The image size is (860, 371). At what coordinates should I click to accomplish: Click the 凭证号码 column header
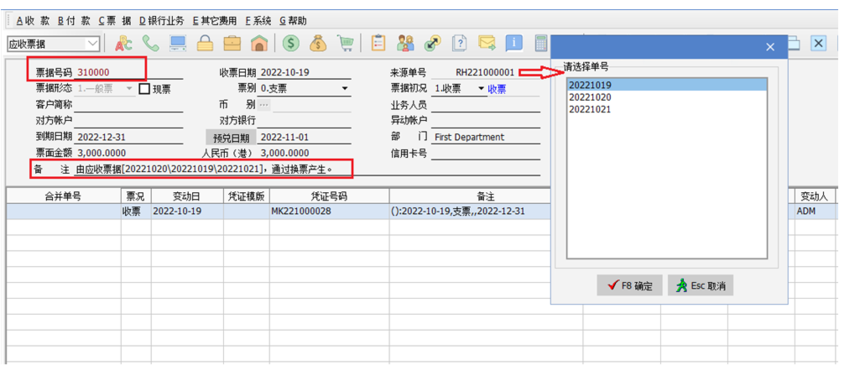click(329, 196)
